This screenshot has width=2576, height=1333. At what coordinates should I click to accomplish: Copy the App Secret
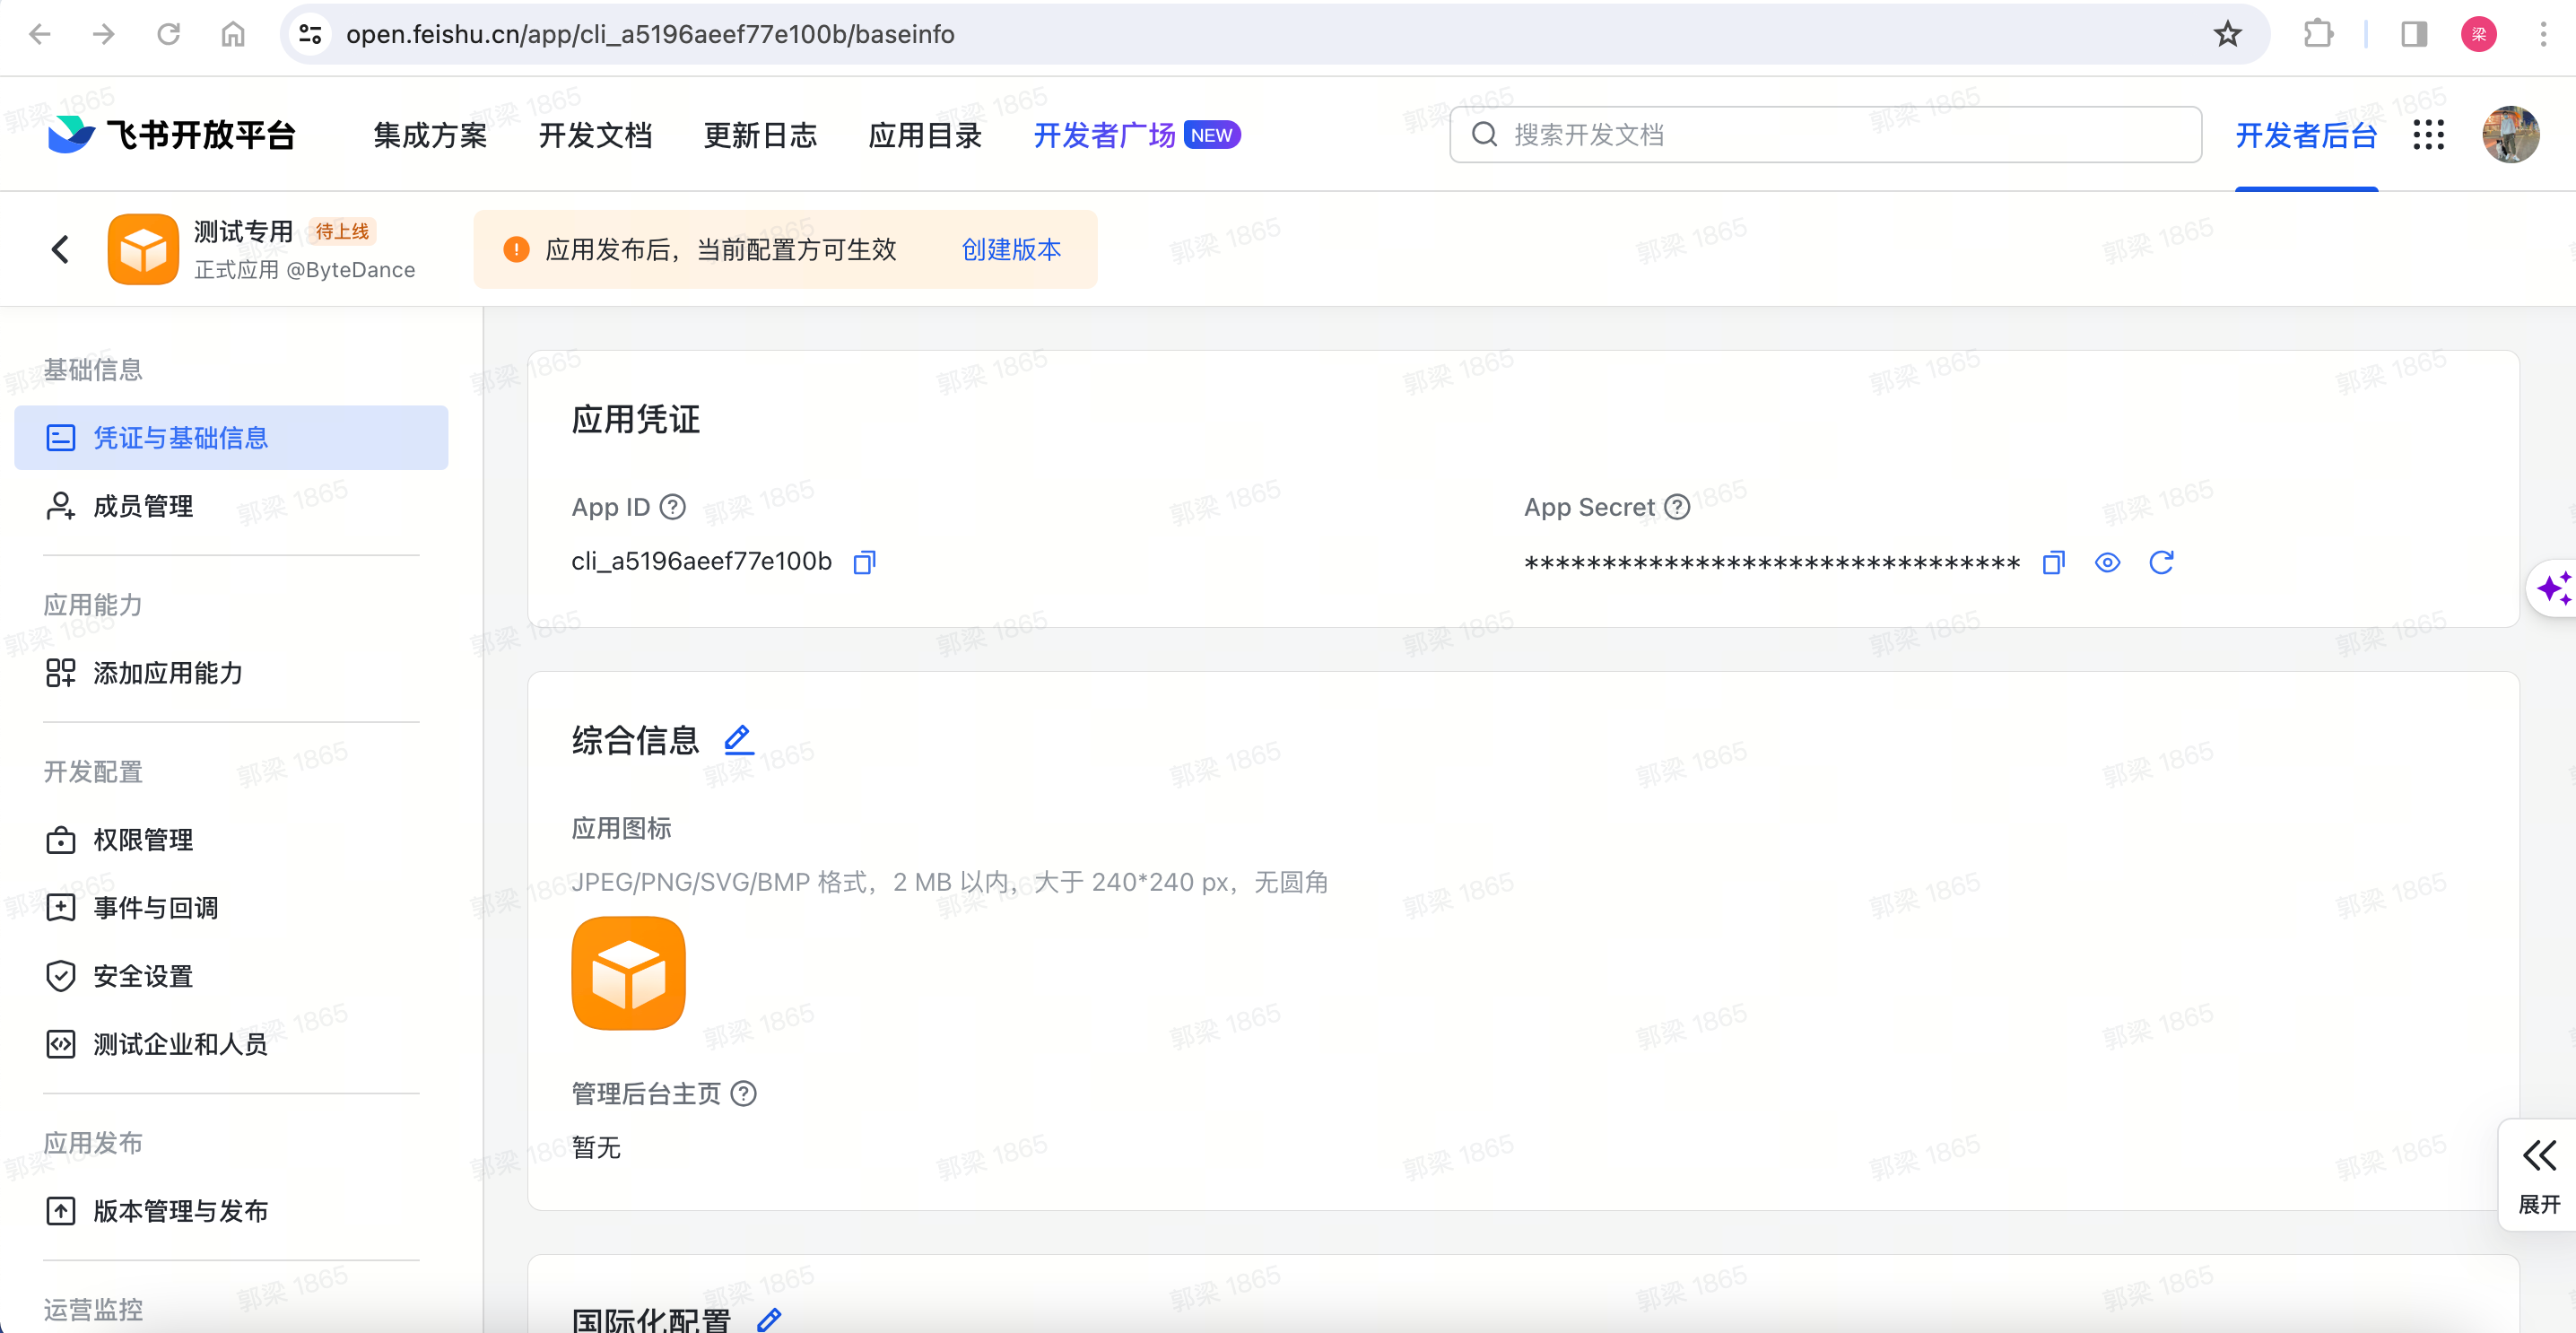tap(2053, 562)
